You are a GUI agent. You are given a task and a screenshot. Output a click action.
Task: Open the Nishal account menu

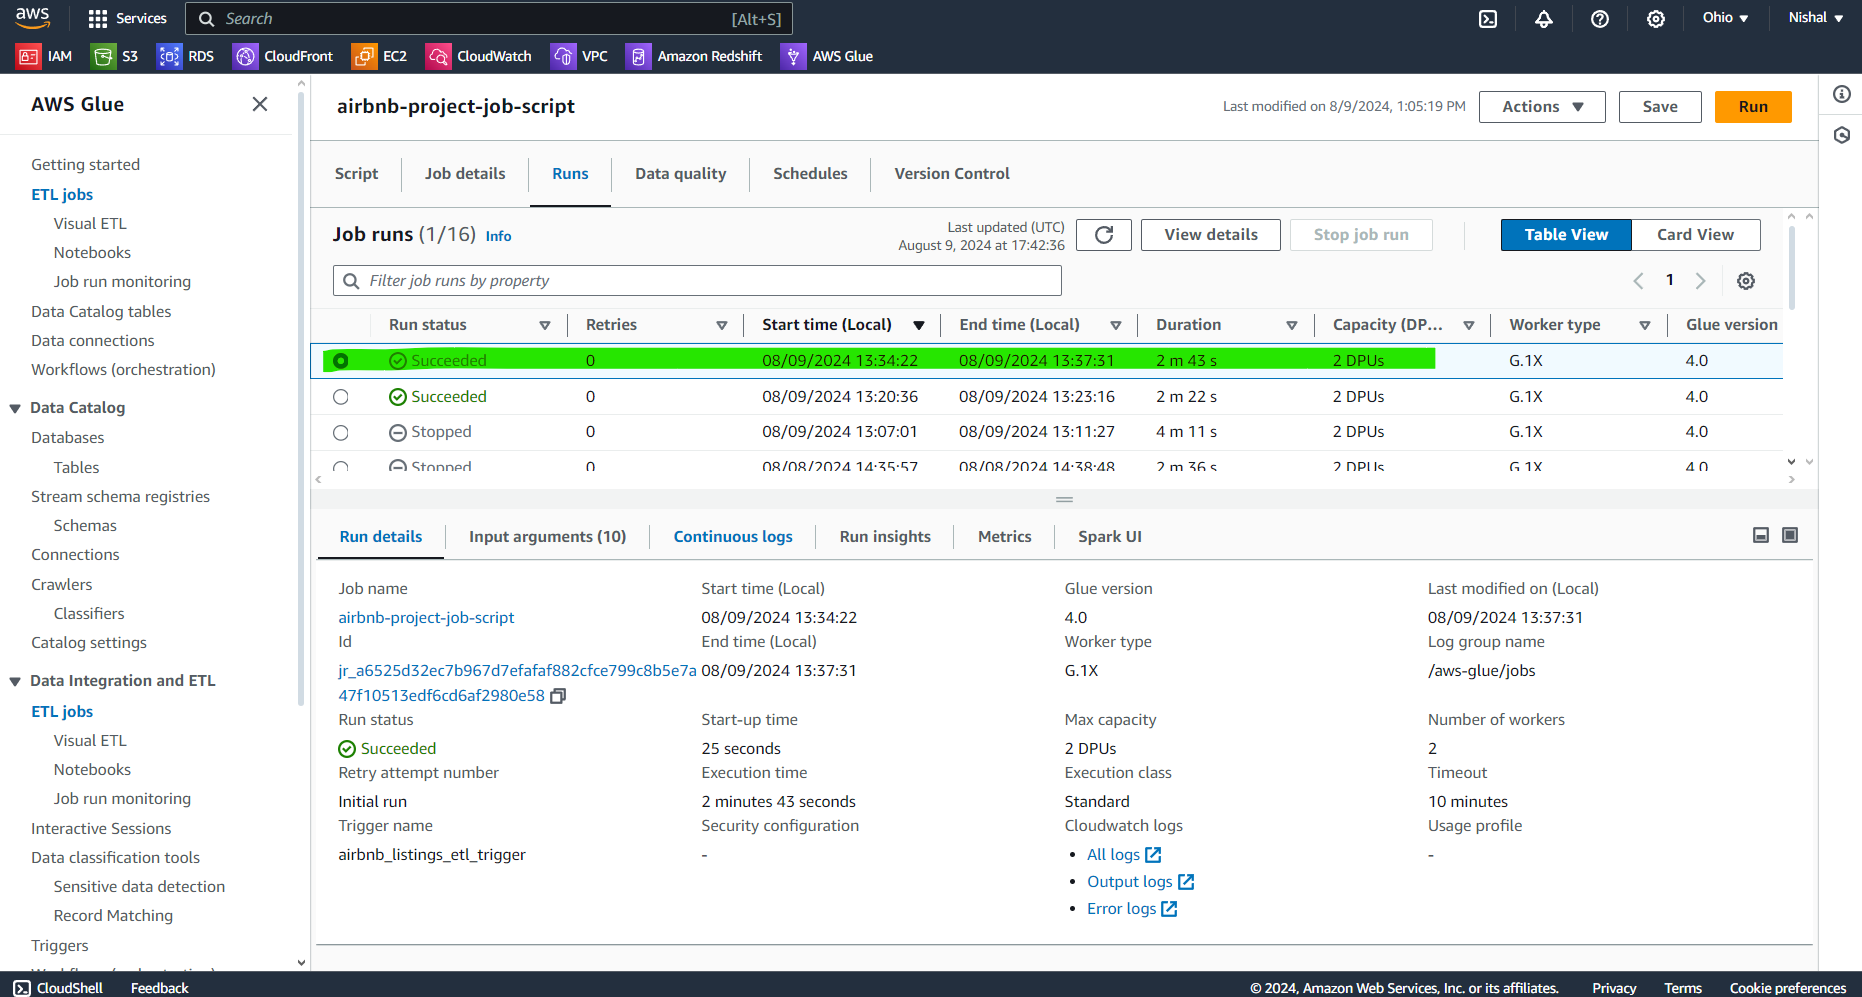tap(1816, 18)
